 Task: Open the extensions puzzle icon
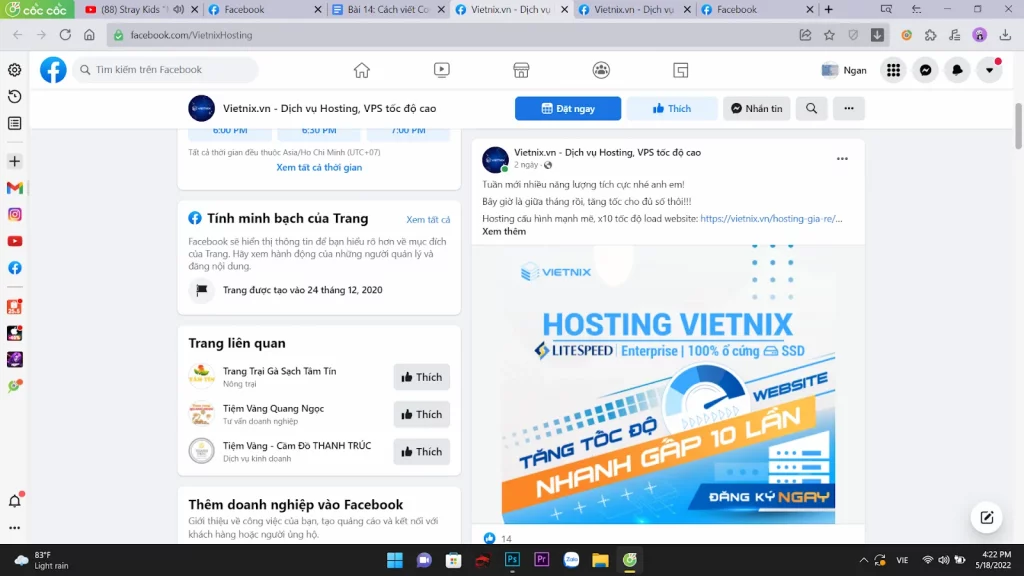click(931, 35)
